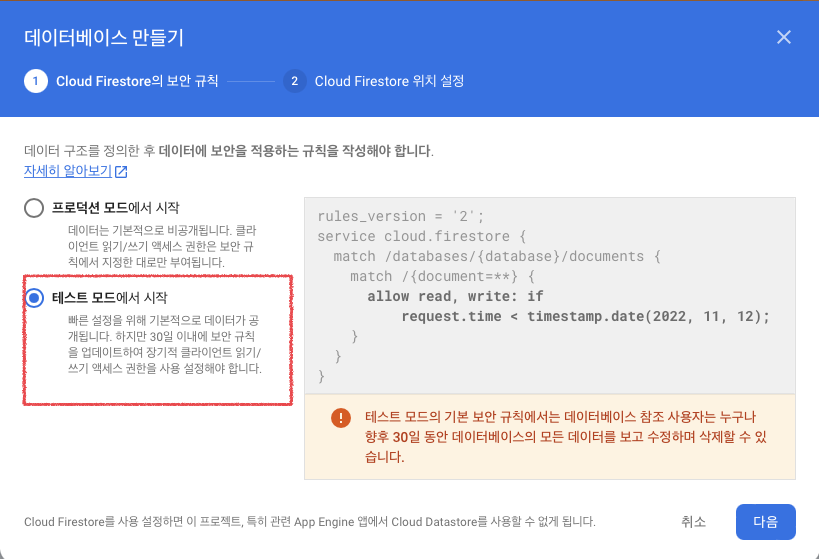Select step 2 circle for 위치 설정

[295, 81]
